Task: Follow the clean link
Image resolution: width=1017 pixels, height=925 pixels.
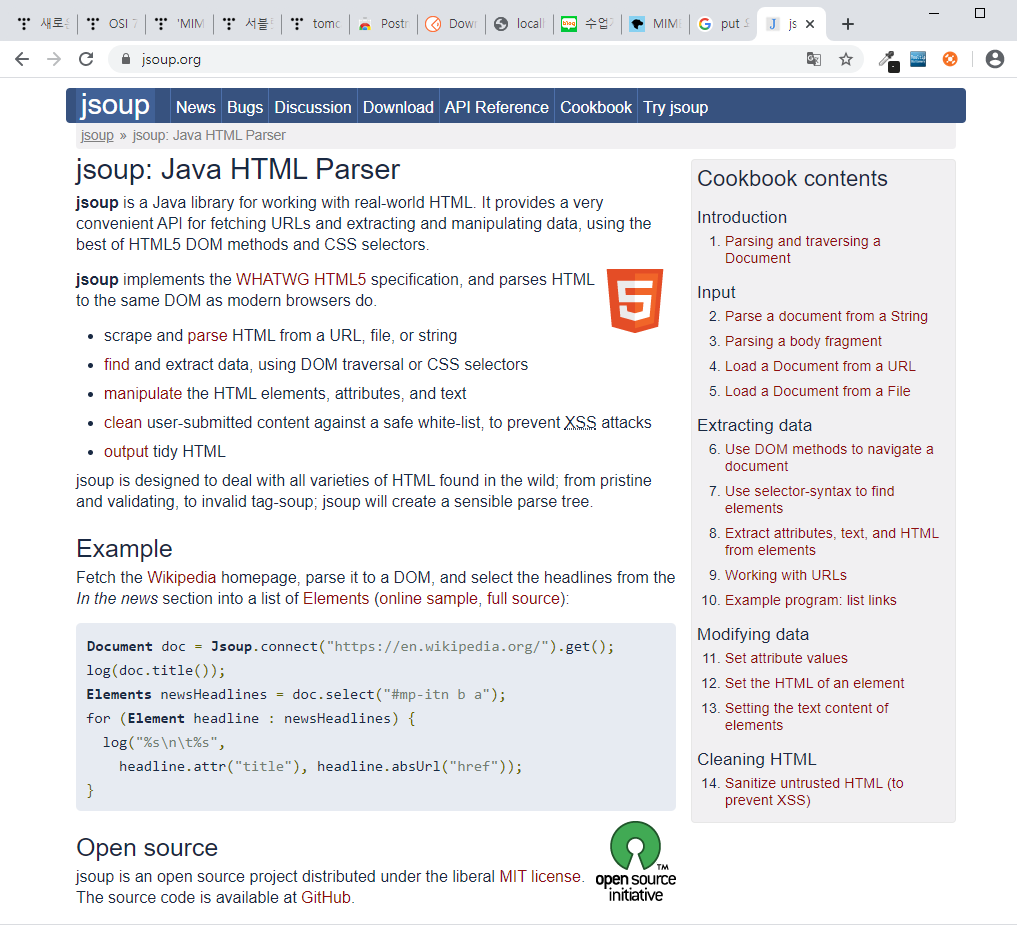Action: pyautogui.click(x=123, y=422)
